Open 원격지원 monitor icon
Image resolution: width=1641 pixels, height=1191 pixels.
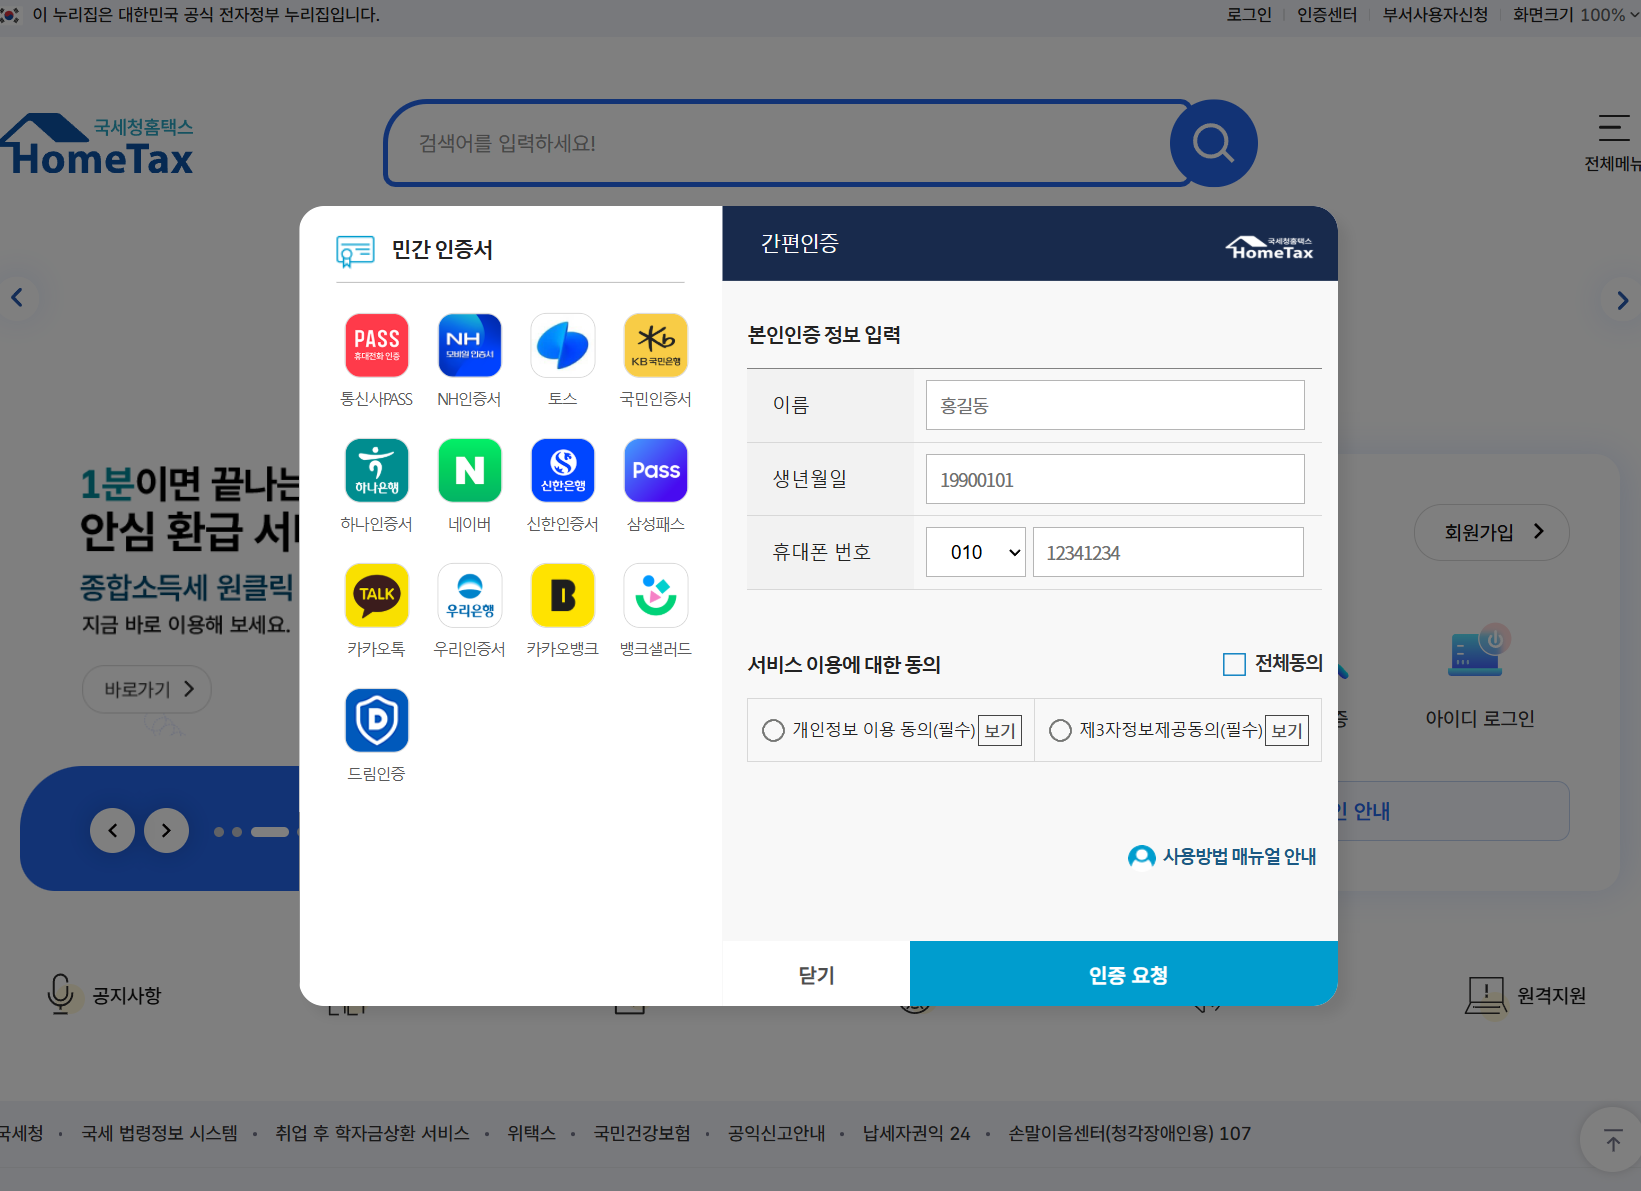click(1486, 996)
